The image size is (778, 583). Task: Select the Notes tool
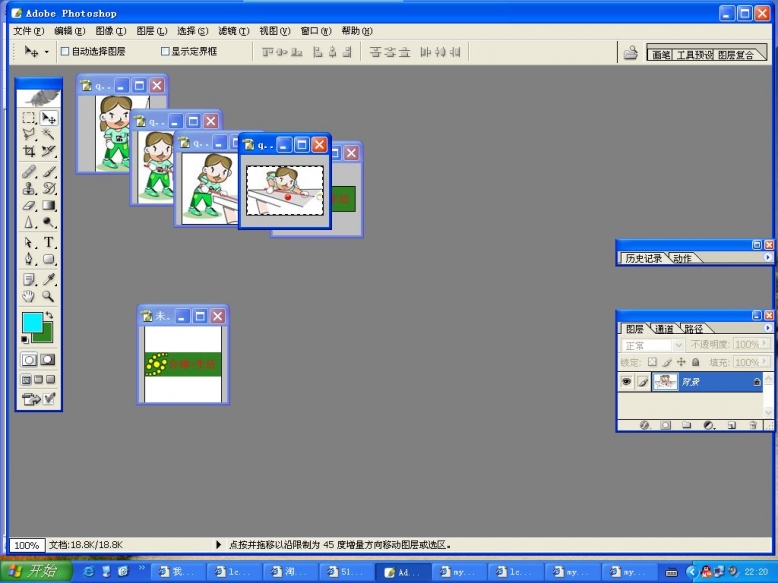point(29,280)
